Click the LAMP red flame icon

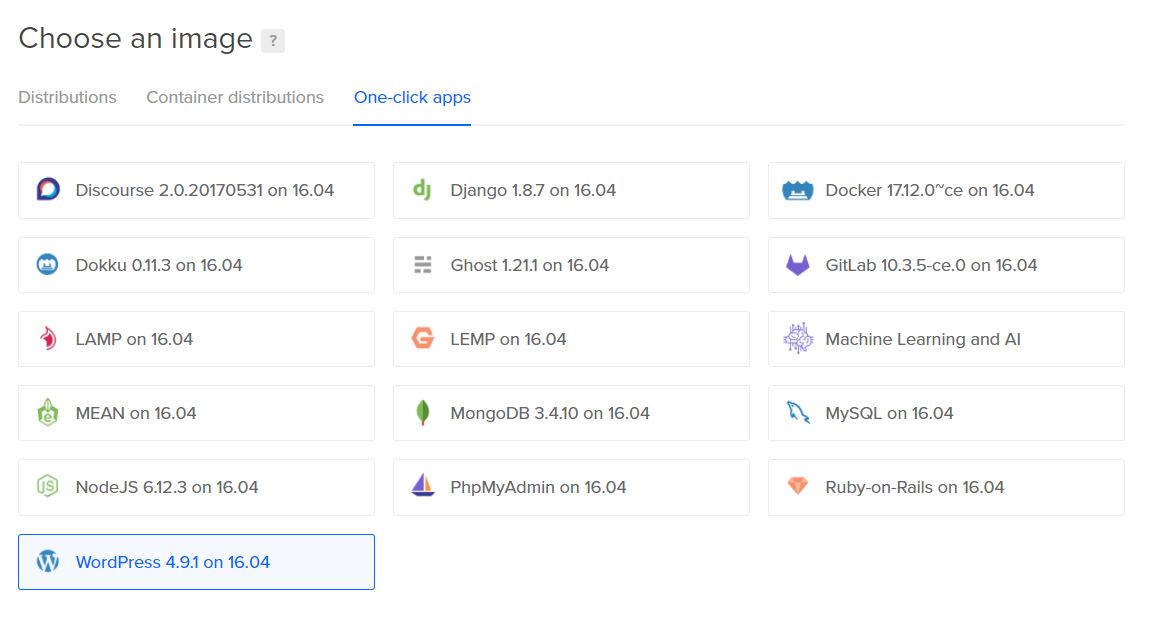coord(48,339)
